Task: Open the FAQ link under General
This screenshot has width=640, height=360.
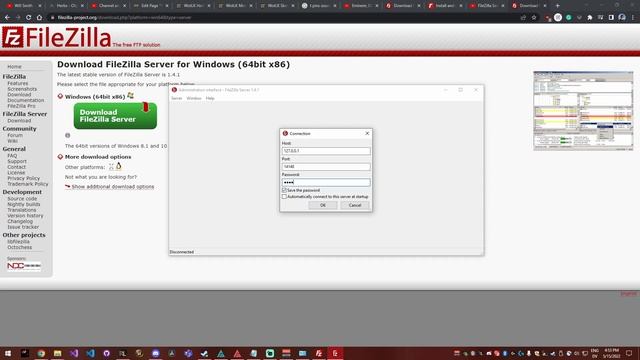Action: [12, 156]
